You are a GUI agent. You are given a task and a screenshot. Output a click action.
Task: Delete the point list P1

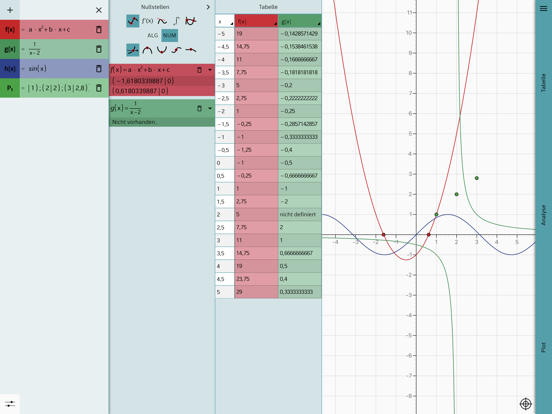99,88
